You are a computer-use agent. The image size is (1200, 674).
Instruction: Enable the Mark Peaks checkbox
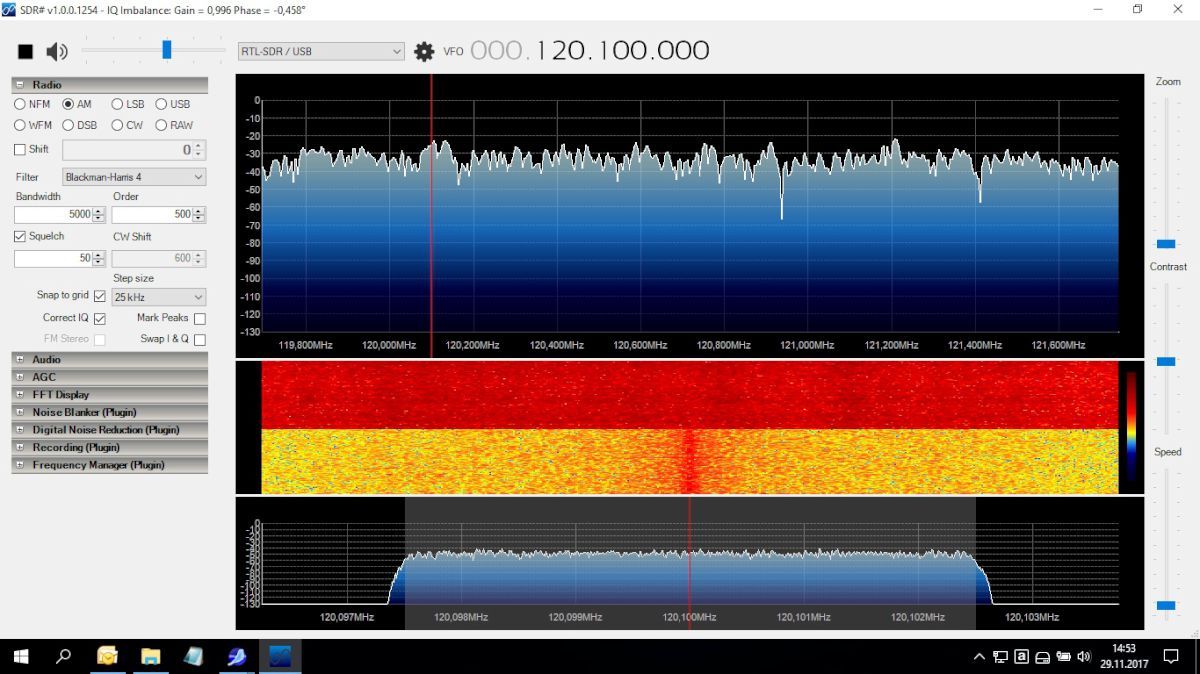(x=200, y=319)
